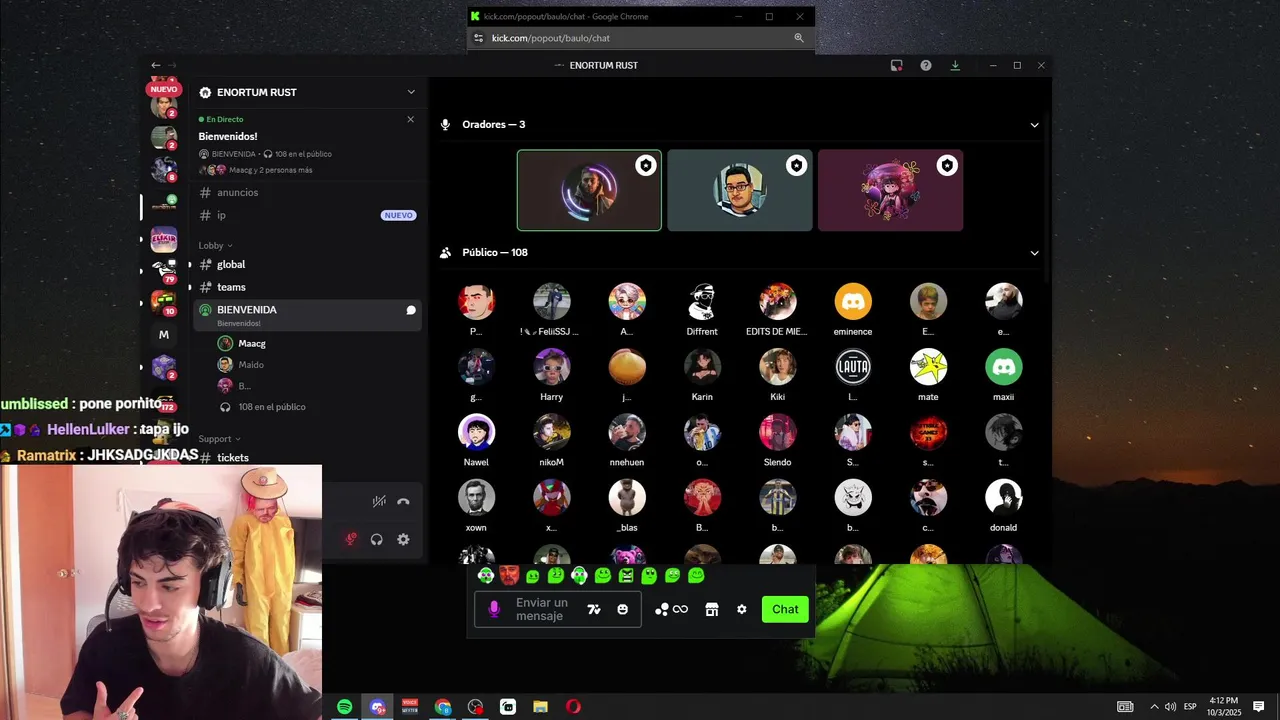Open the Discord help question-mark icon

pos(926,65)
